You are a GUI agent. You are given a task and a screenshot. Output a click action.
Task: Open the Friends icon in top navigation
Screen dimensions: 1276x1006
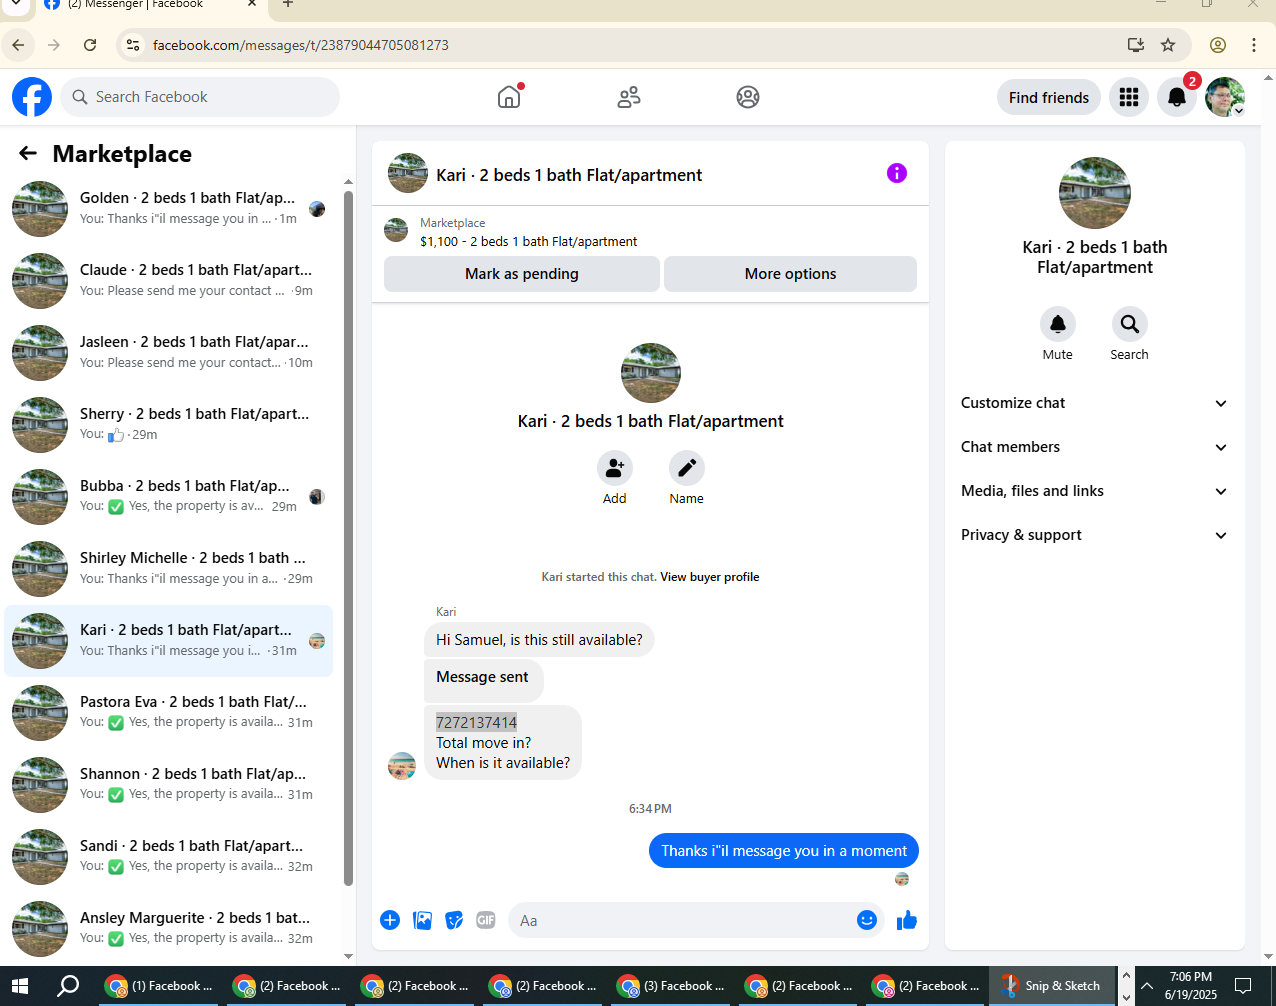pos(629,97)
